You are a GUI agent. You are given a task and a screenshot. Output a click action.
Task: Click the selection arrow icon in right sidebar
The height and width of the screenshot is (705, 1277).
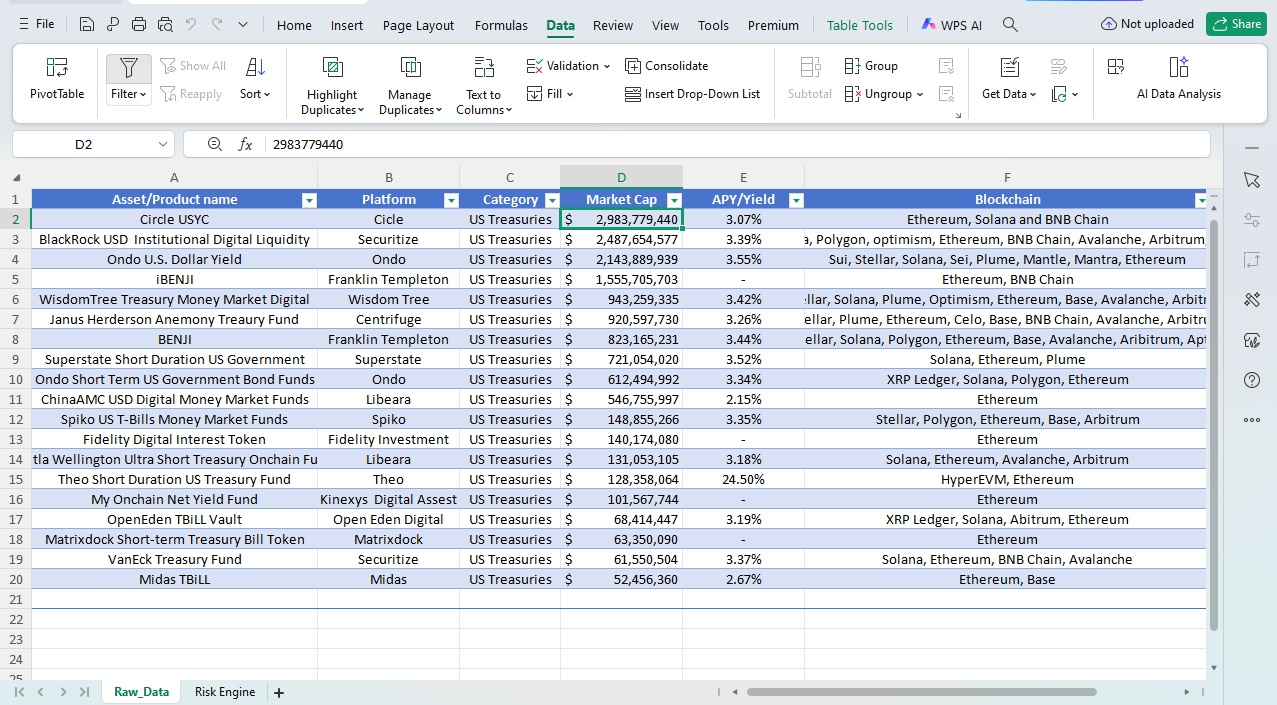[1252, 180]
